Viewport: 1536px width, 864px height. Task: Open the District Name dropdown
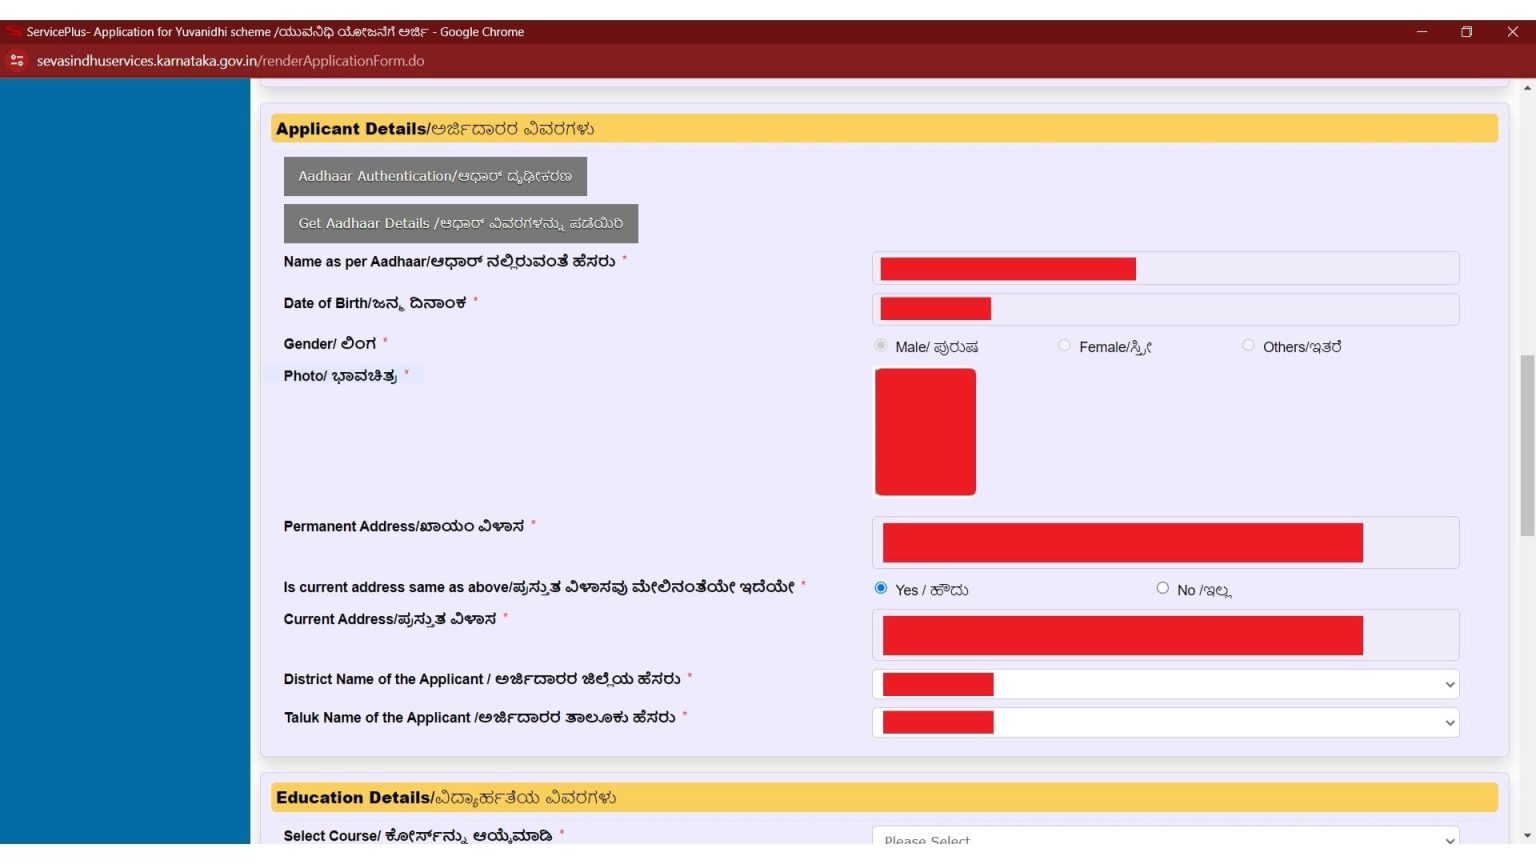[x=1166, y=684]
